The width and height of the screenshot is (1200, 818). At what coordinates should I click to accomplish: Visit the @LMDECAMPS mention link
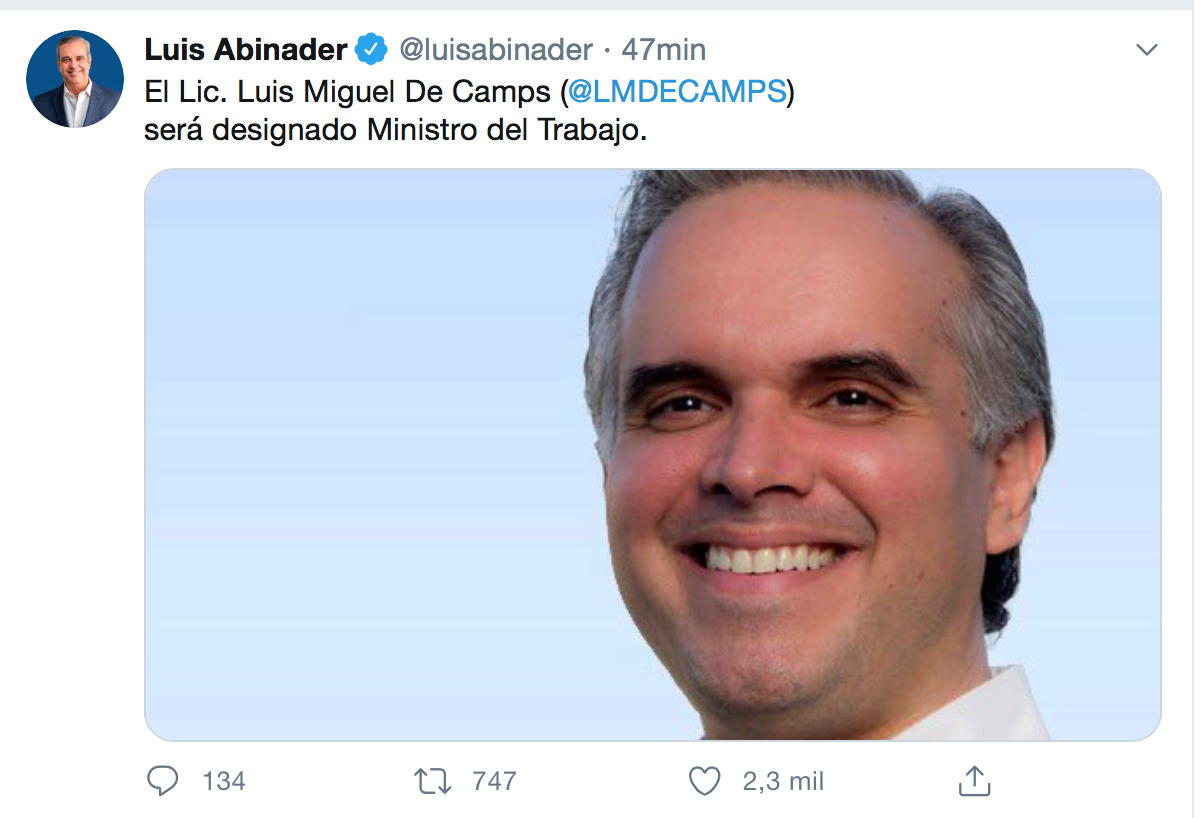[676, 91]
